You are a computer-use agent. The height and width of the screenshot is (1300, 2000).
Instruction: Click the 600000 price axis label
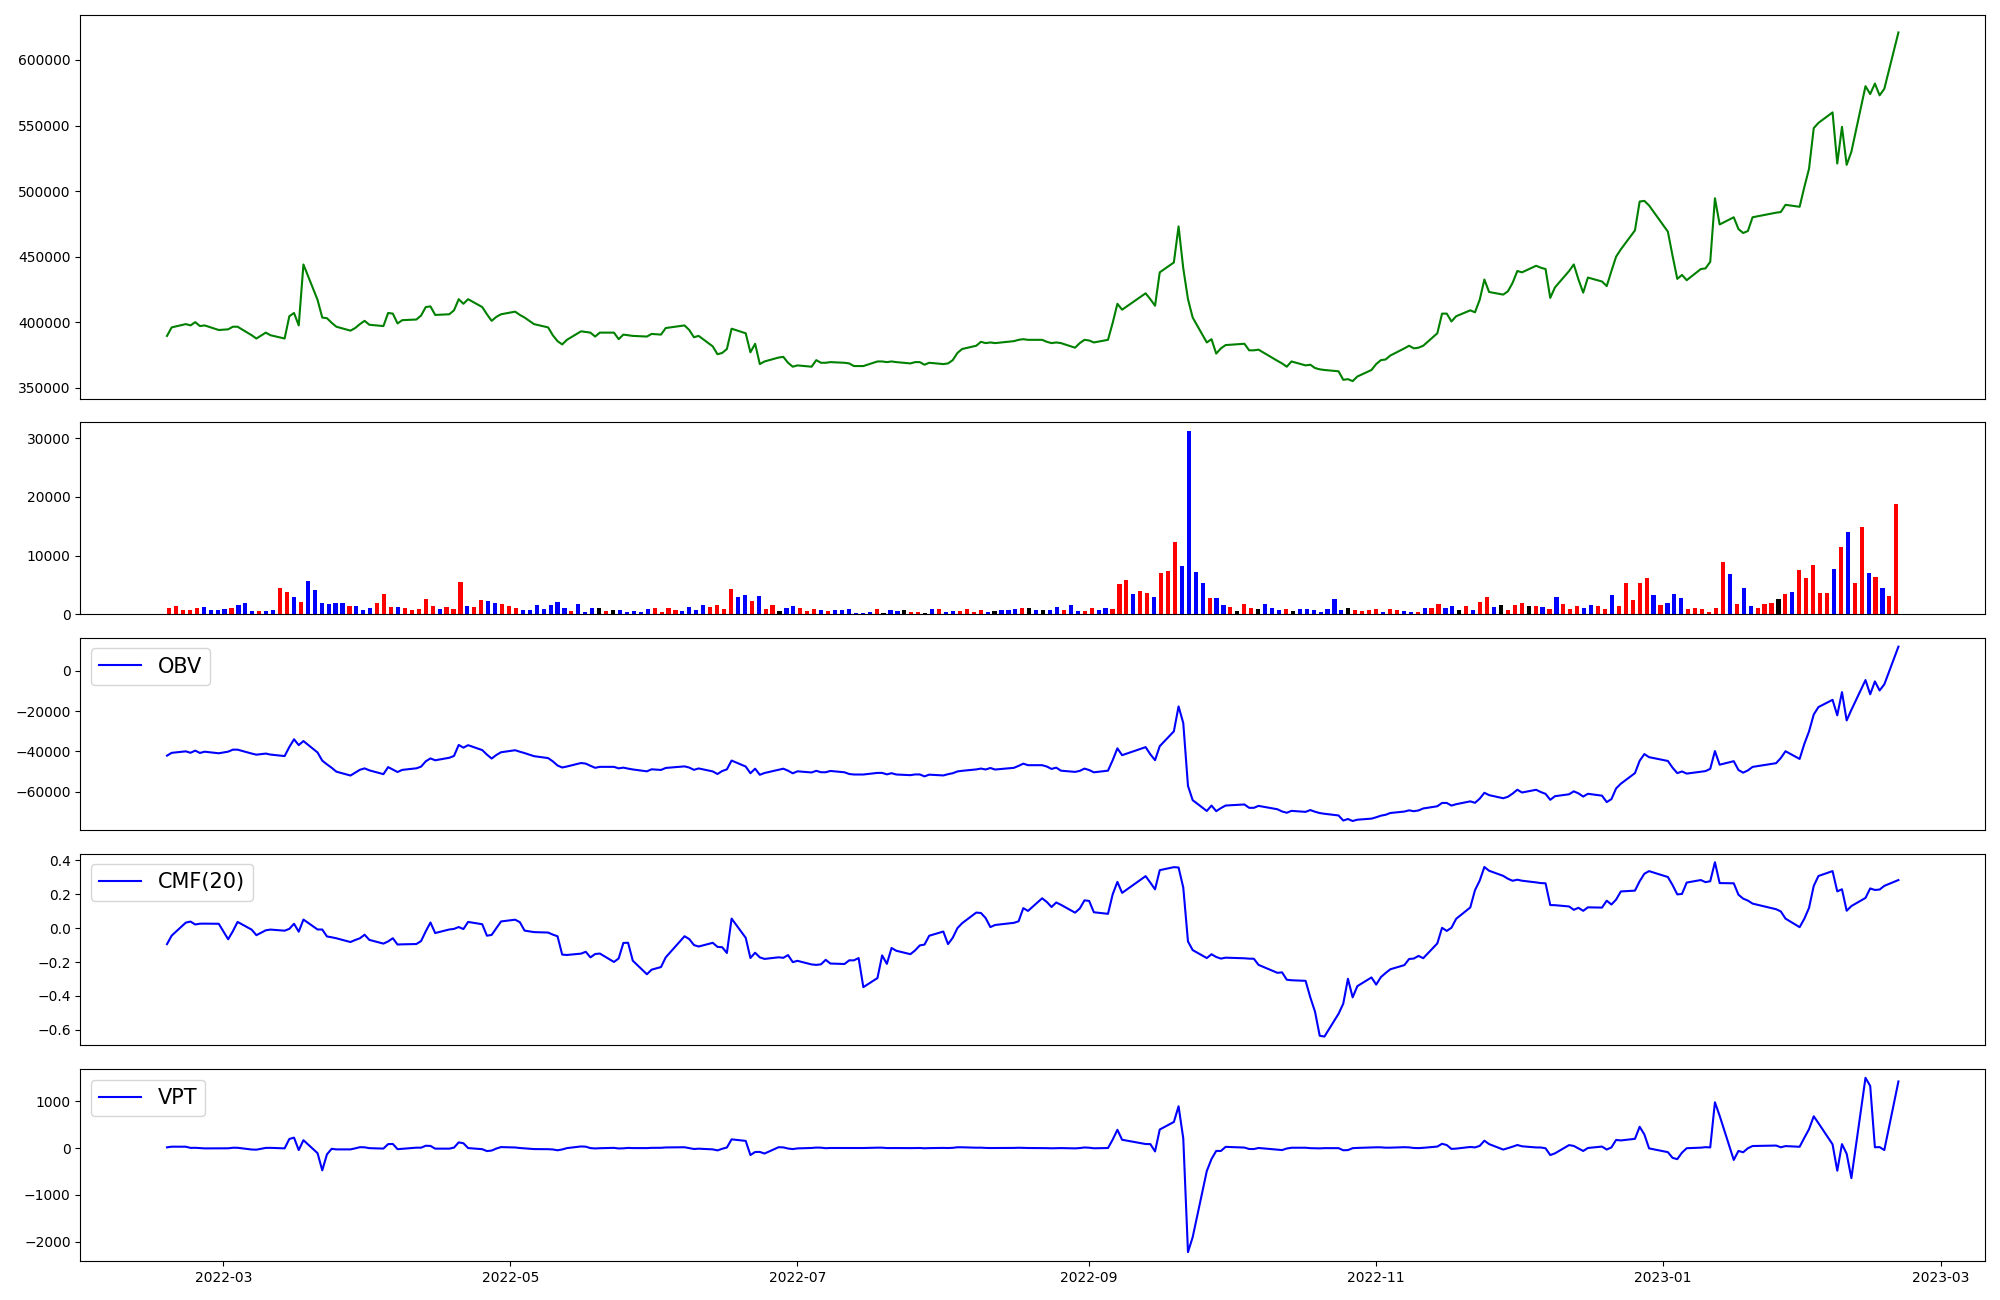click(x=44, y=60)
